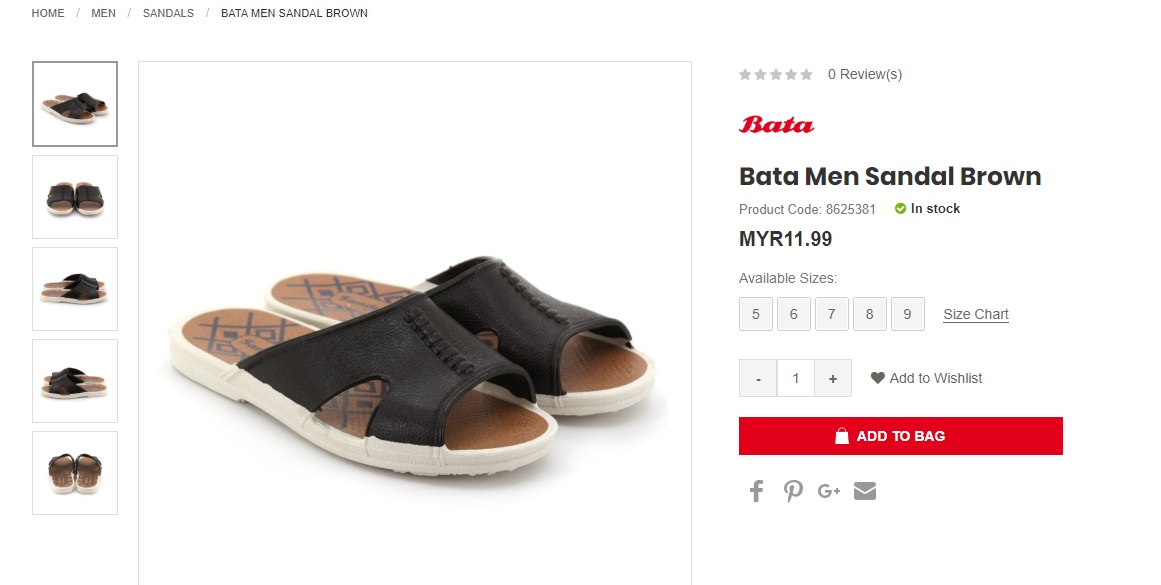Click the quantity input field
This screenshot has width=1161, height=585.
click(x=796, y=378)
